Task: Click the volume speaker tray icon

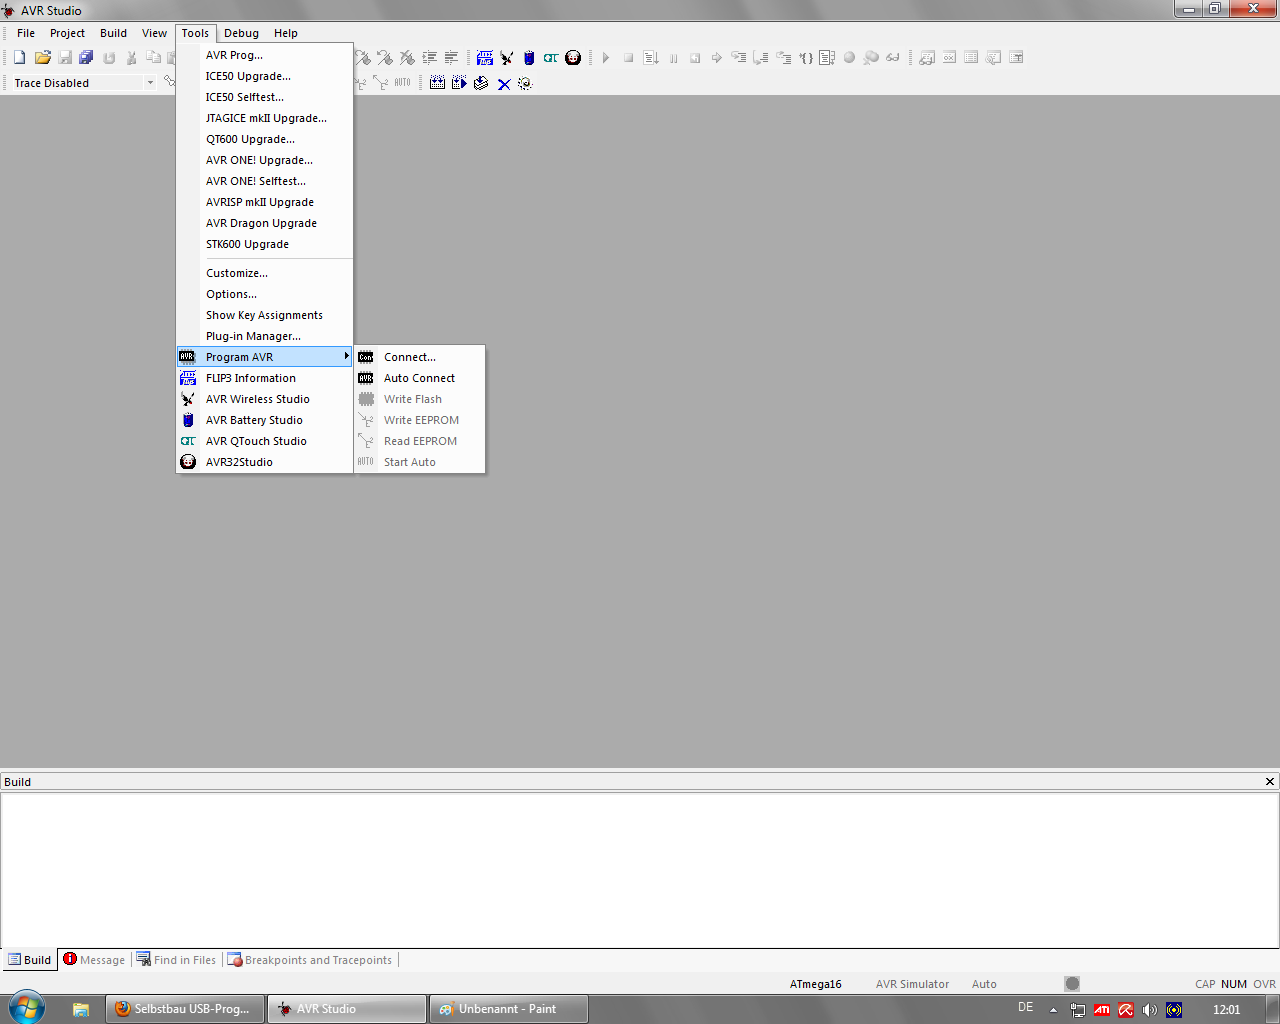Action: (x=1150, y=1010)
